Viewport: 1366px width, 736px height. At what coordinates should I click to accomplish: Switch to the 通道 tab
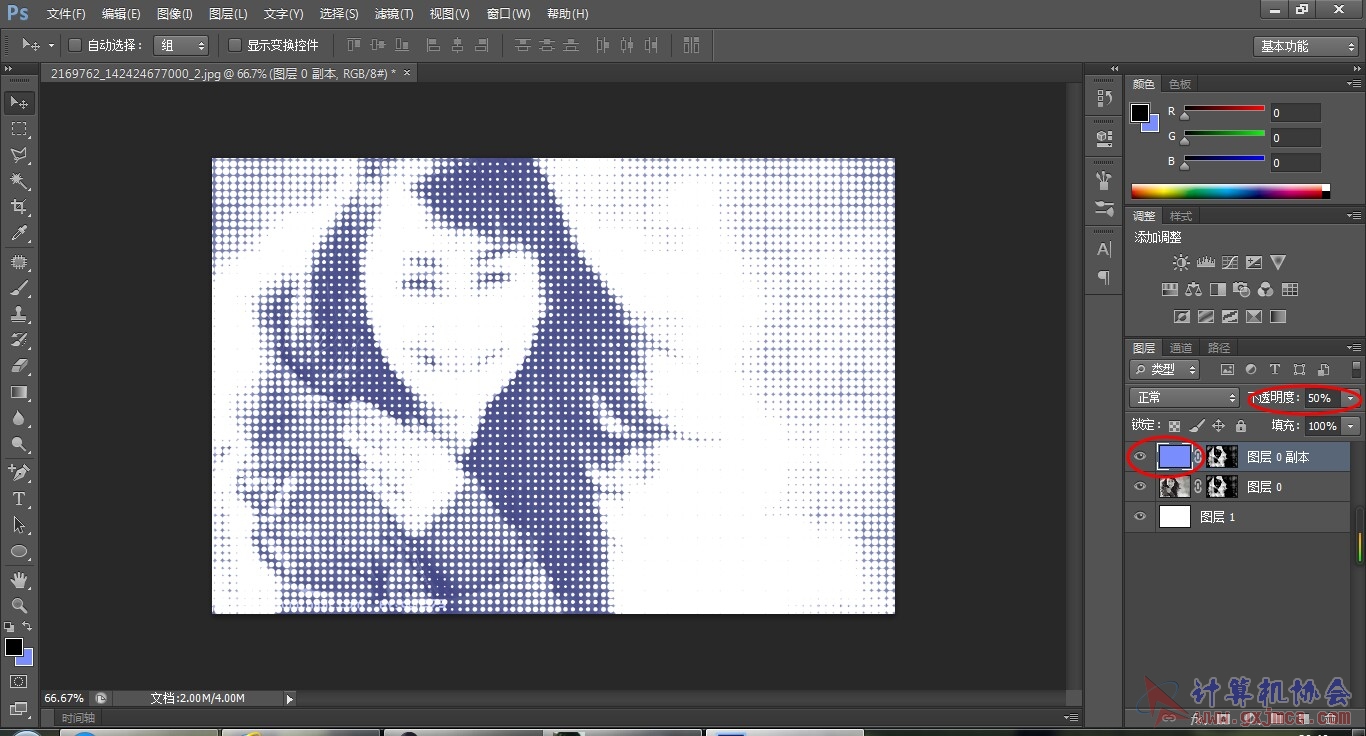click(1181, 348)
